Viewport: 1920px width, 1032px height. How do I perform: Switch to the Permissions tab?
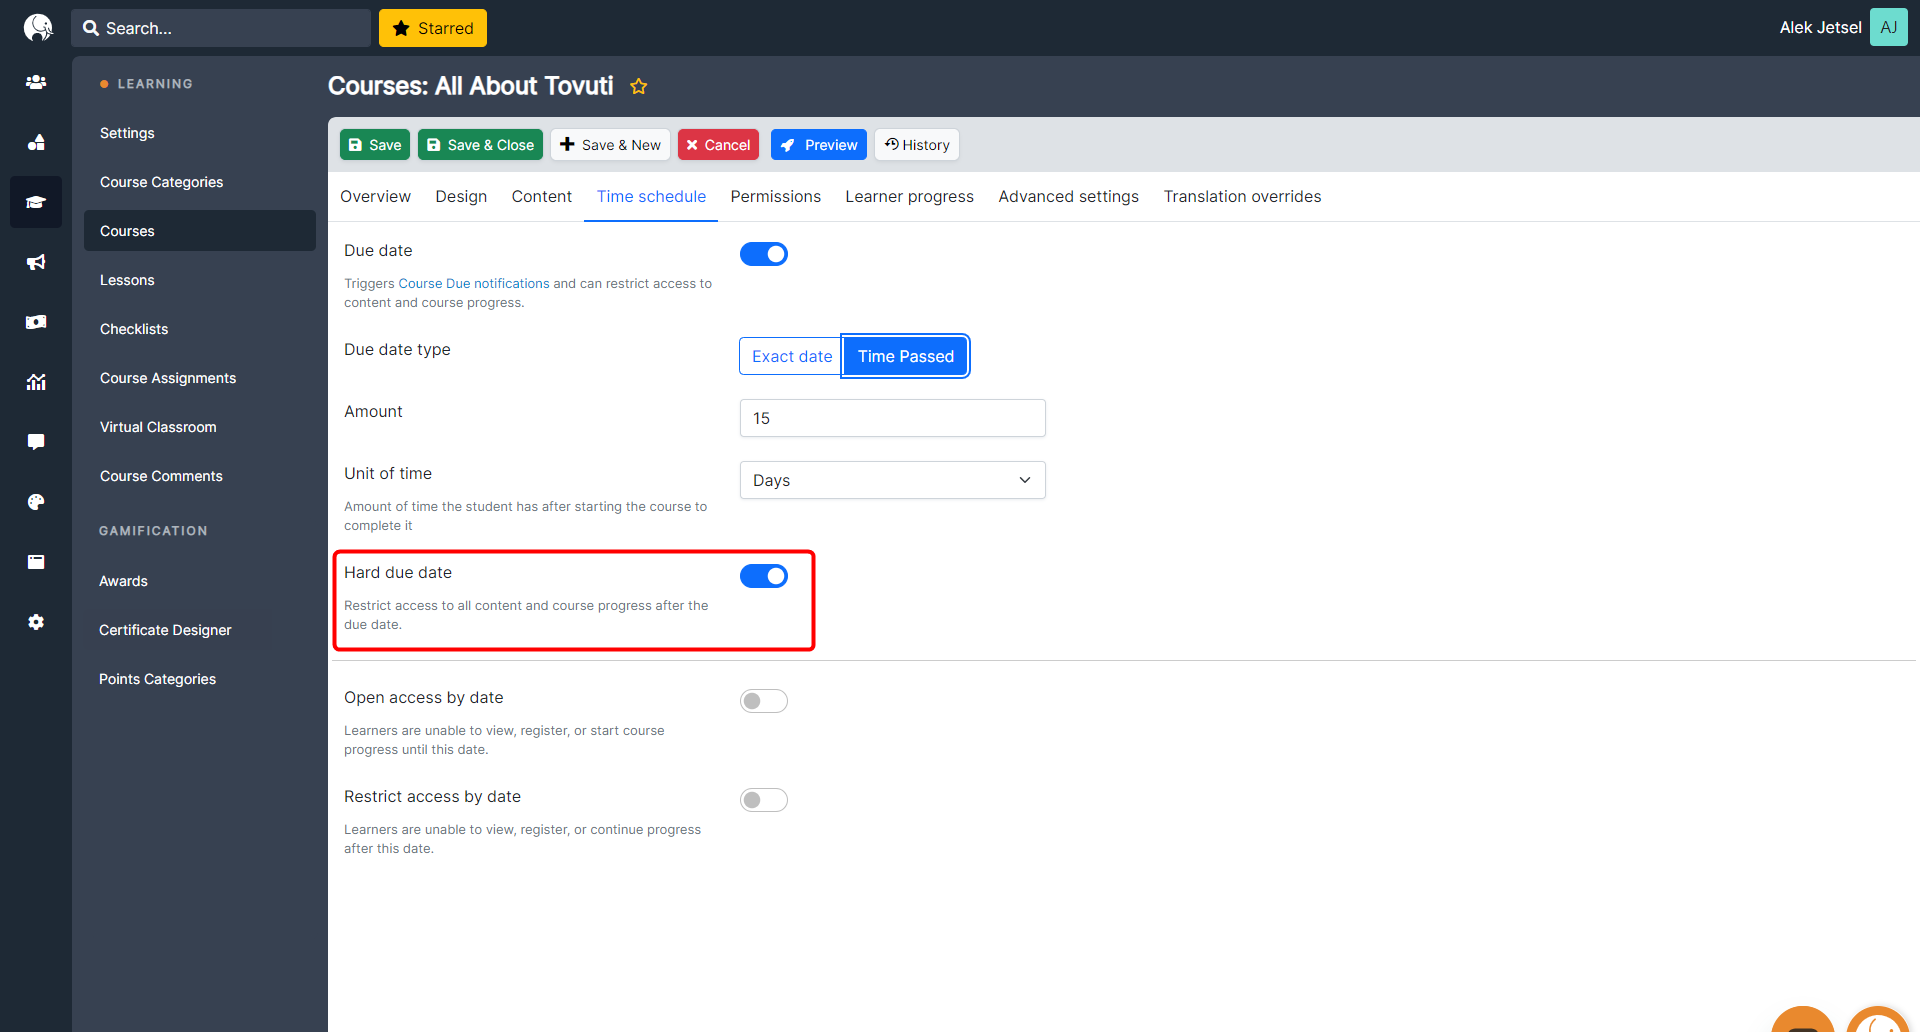pyautogui.click(x=775, y=197)
